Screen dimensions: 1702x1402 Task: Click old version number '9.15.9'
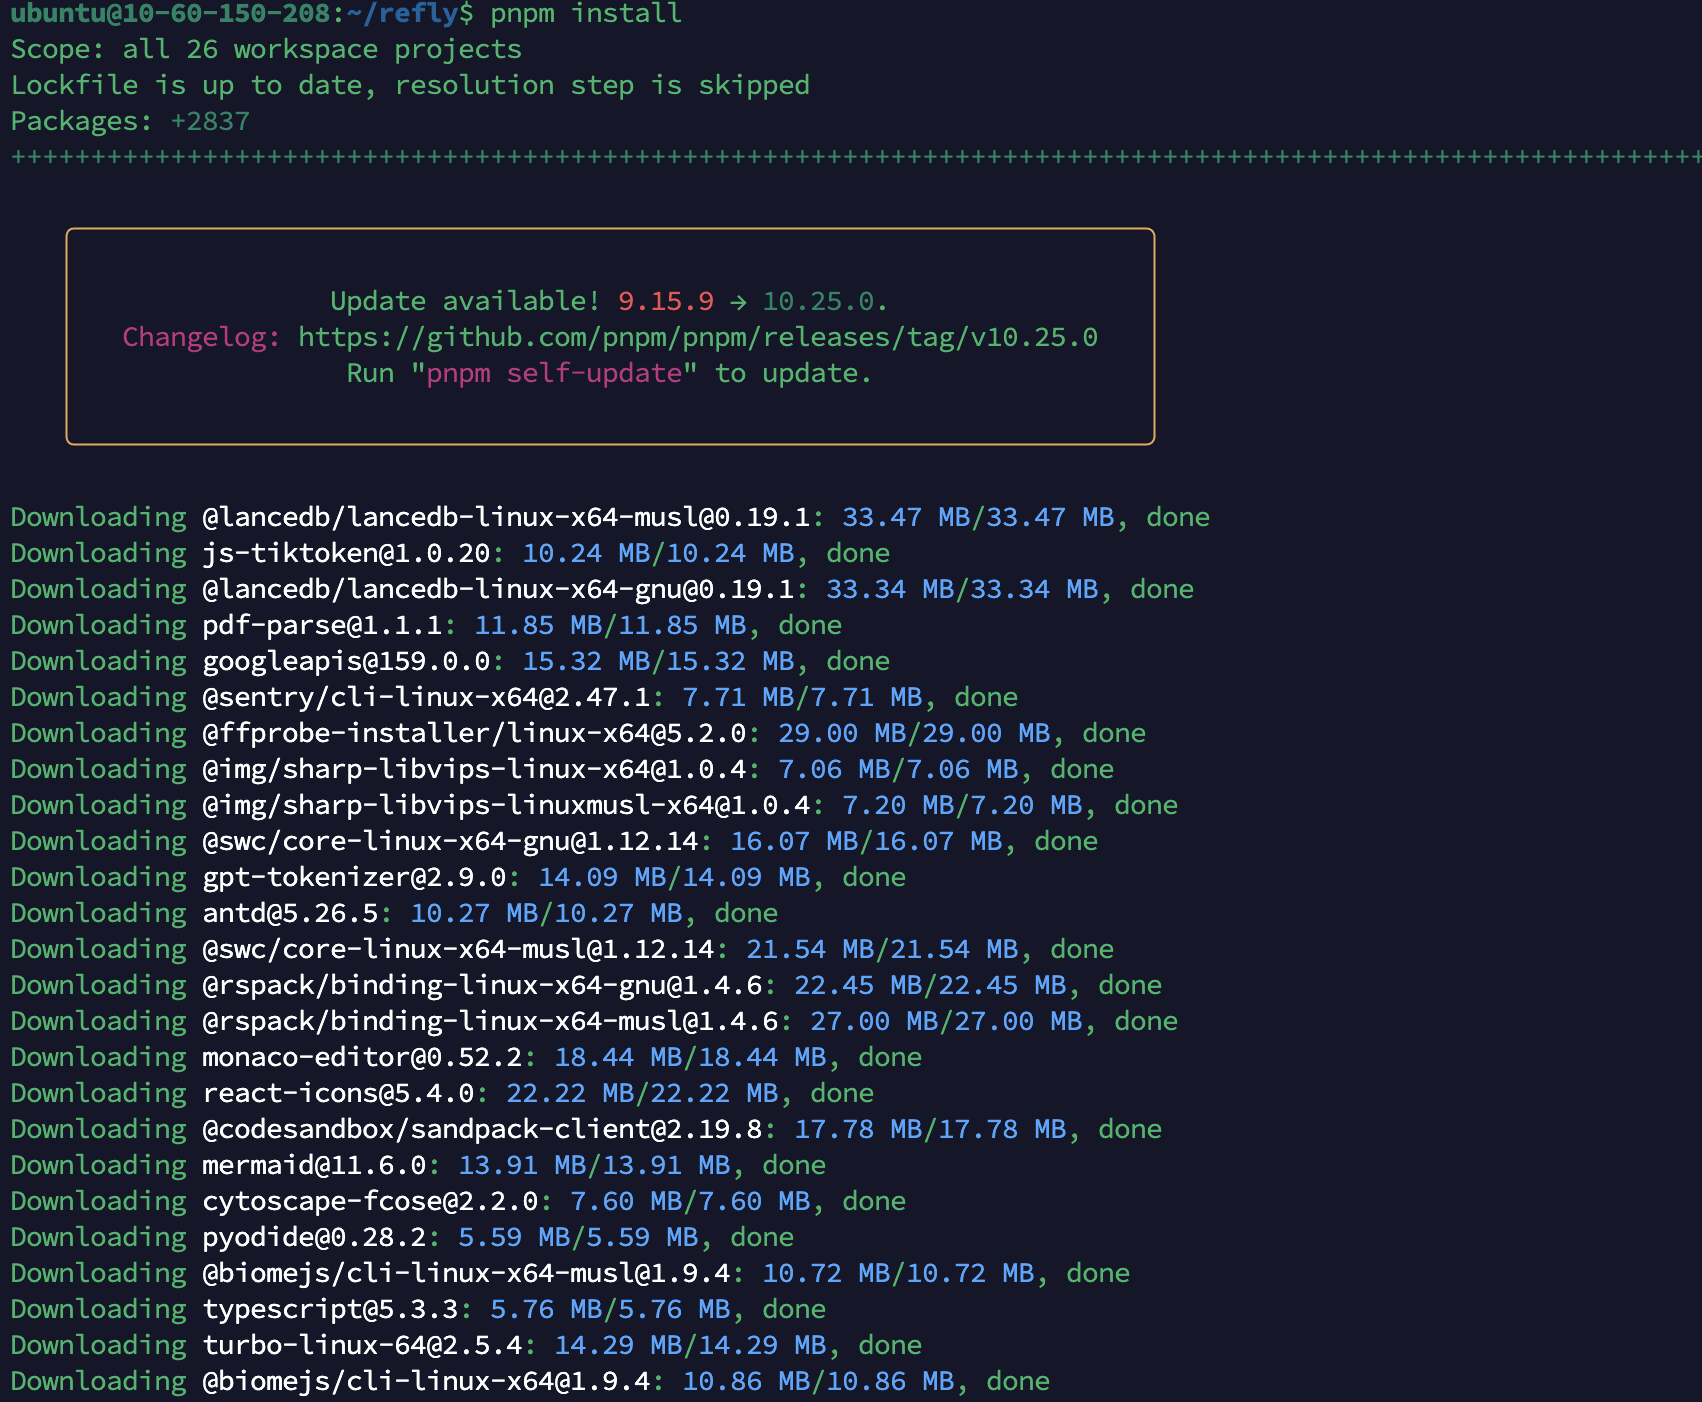[x=666, y=302]
